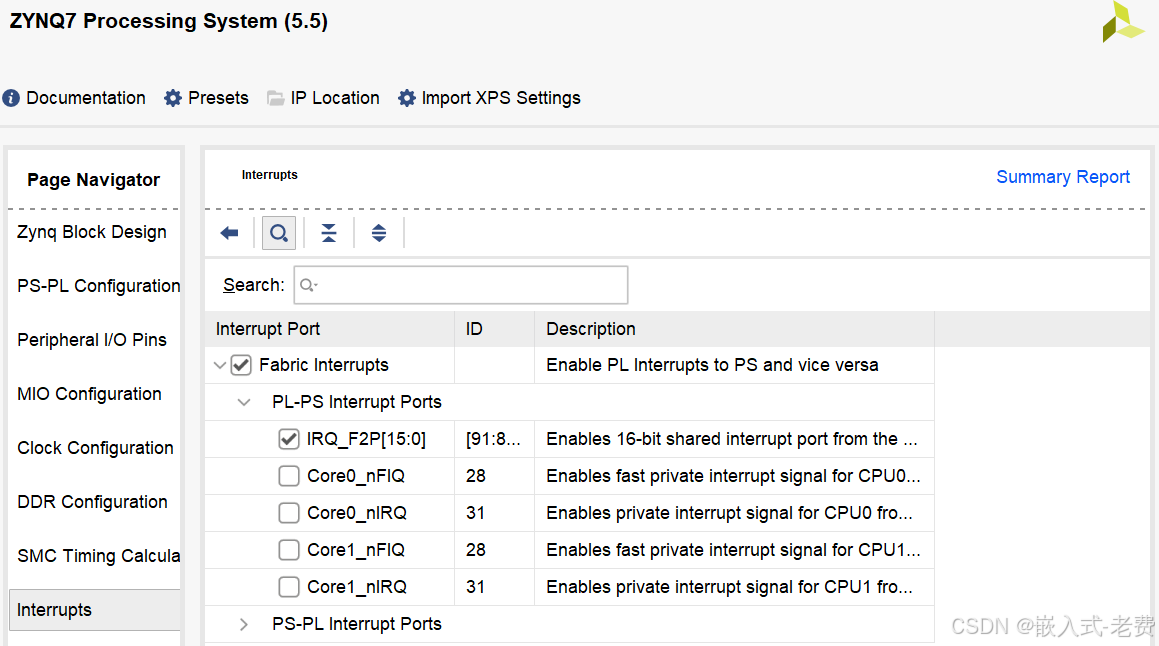Image resolution: width=1159 pixels, height=646 pixels.
Task: Select the Interrupts navigator page
Action: (x=95, y=610)
